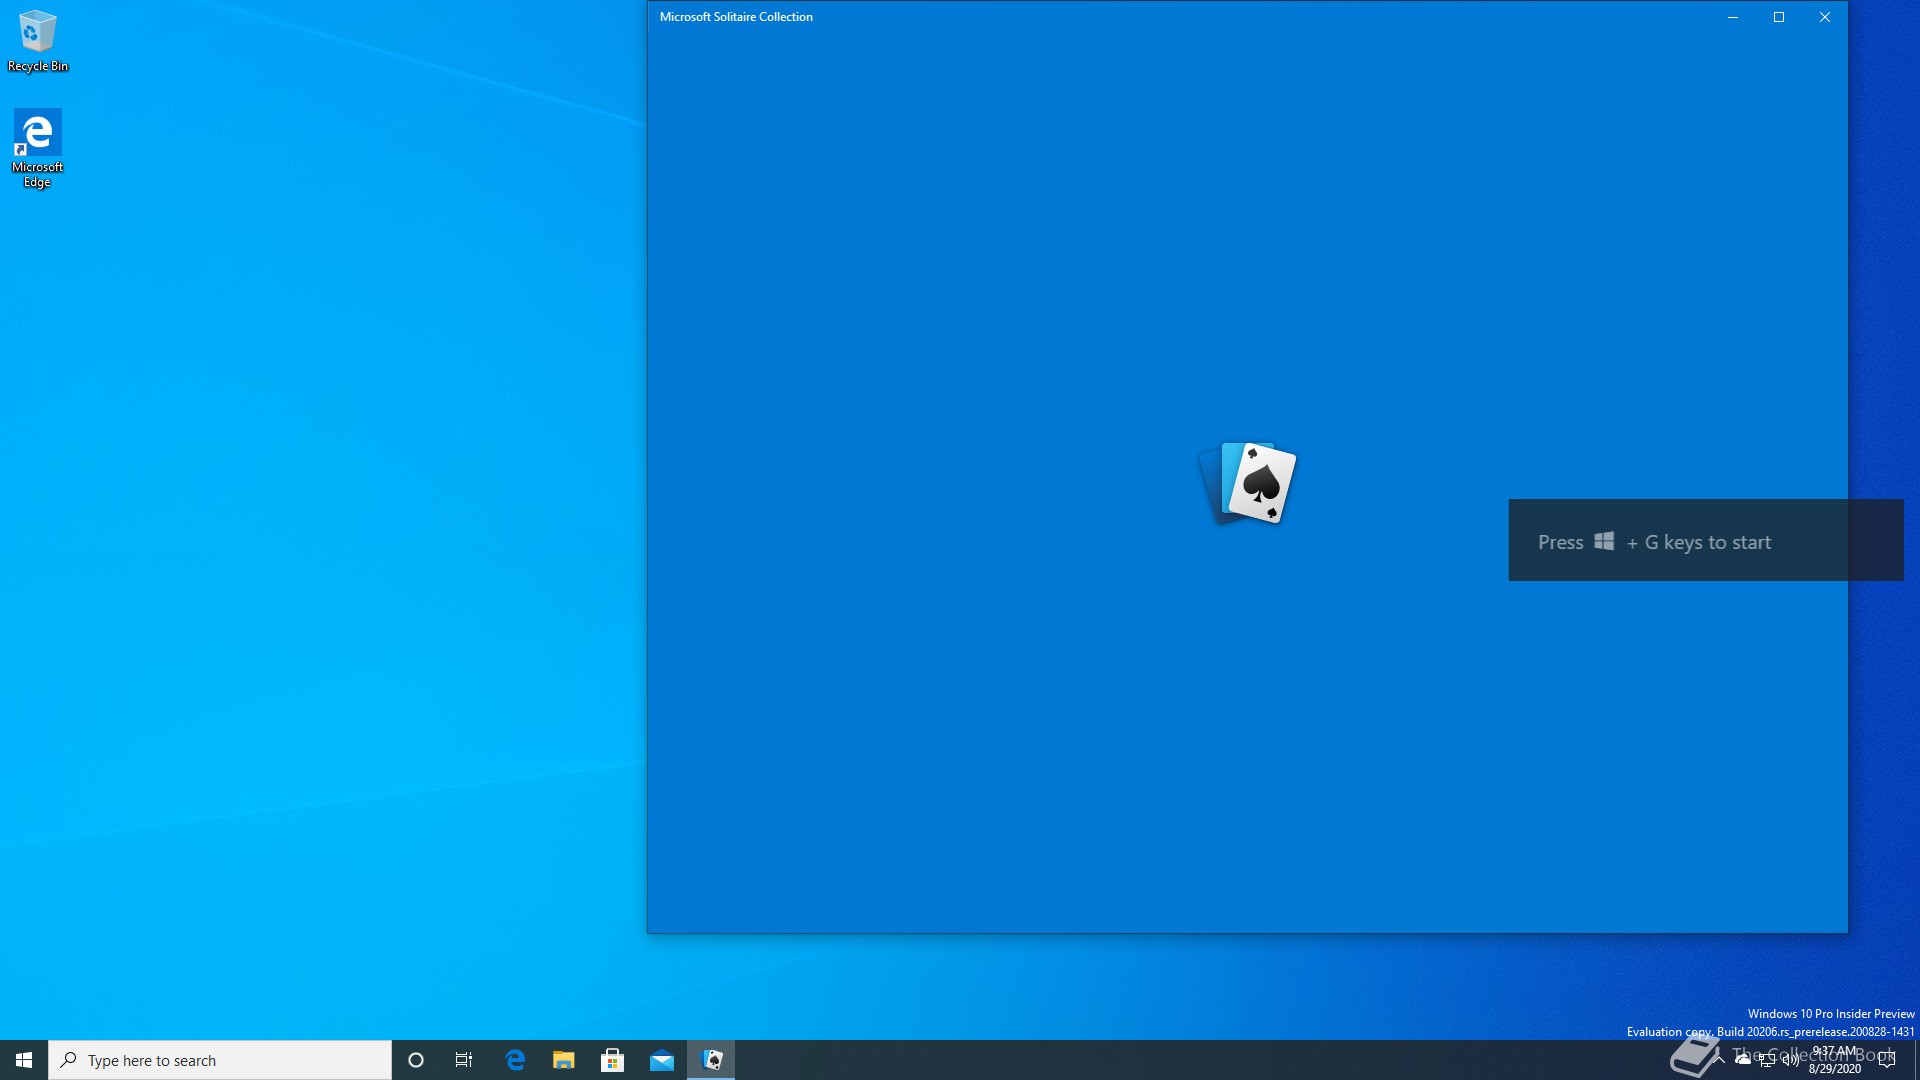Viewport: 1920px width, 1080px height.
Task: Minimize the Microsoft Solitaire Collection window
Action: [x=1733, y=17]
